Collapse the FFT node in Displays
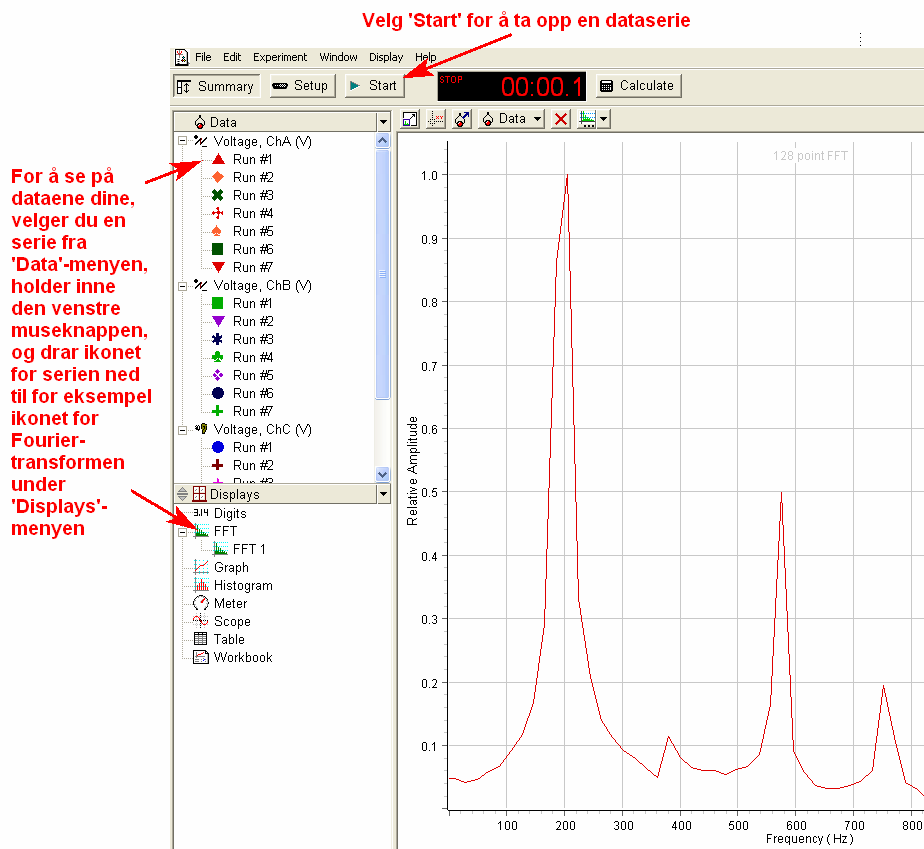Viewport: 924px width, 849px height. click(x=183, y=532)
